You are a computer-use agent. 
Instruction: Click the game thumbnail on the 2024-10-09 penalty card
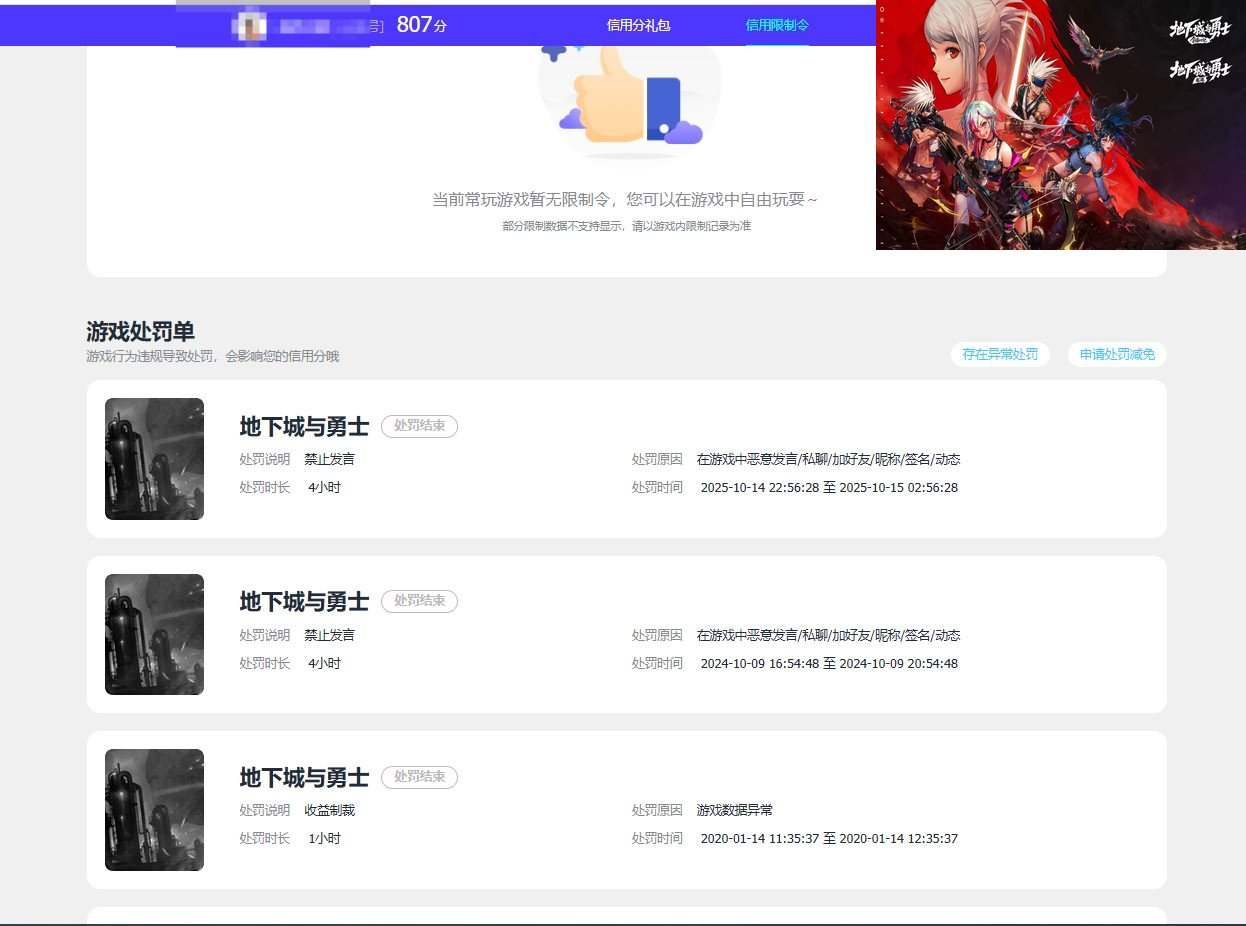click(x=154, y=634)
